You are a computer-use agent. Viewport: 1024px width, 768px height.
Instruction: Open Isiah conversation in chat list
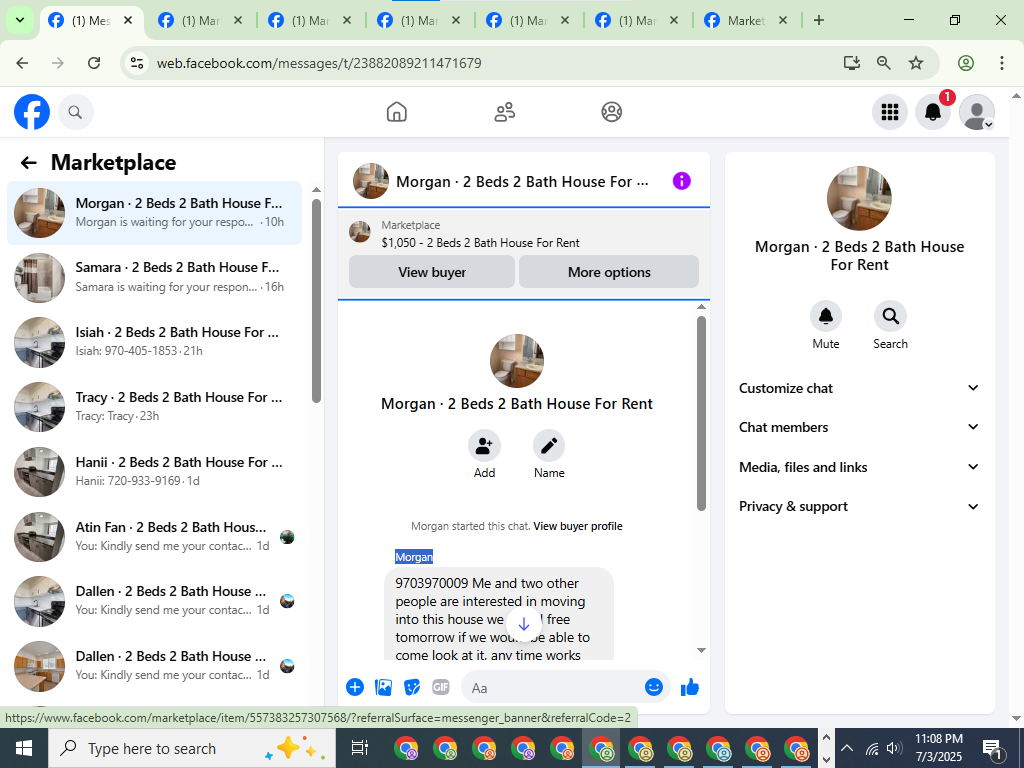(x=154, y=342)
